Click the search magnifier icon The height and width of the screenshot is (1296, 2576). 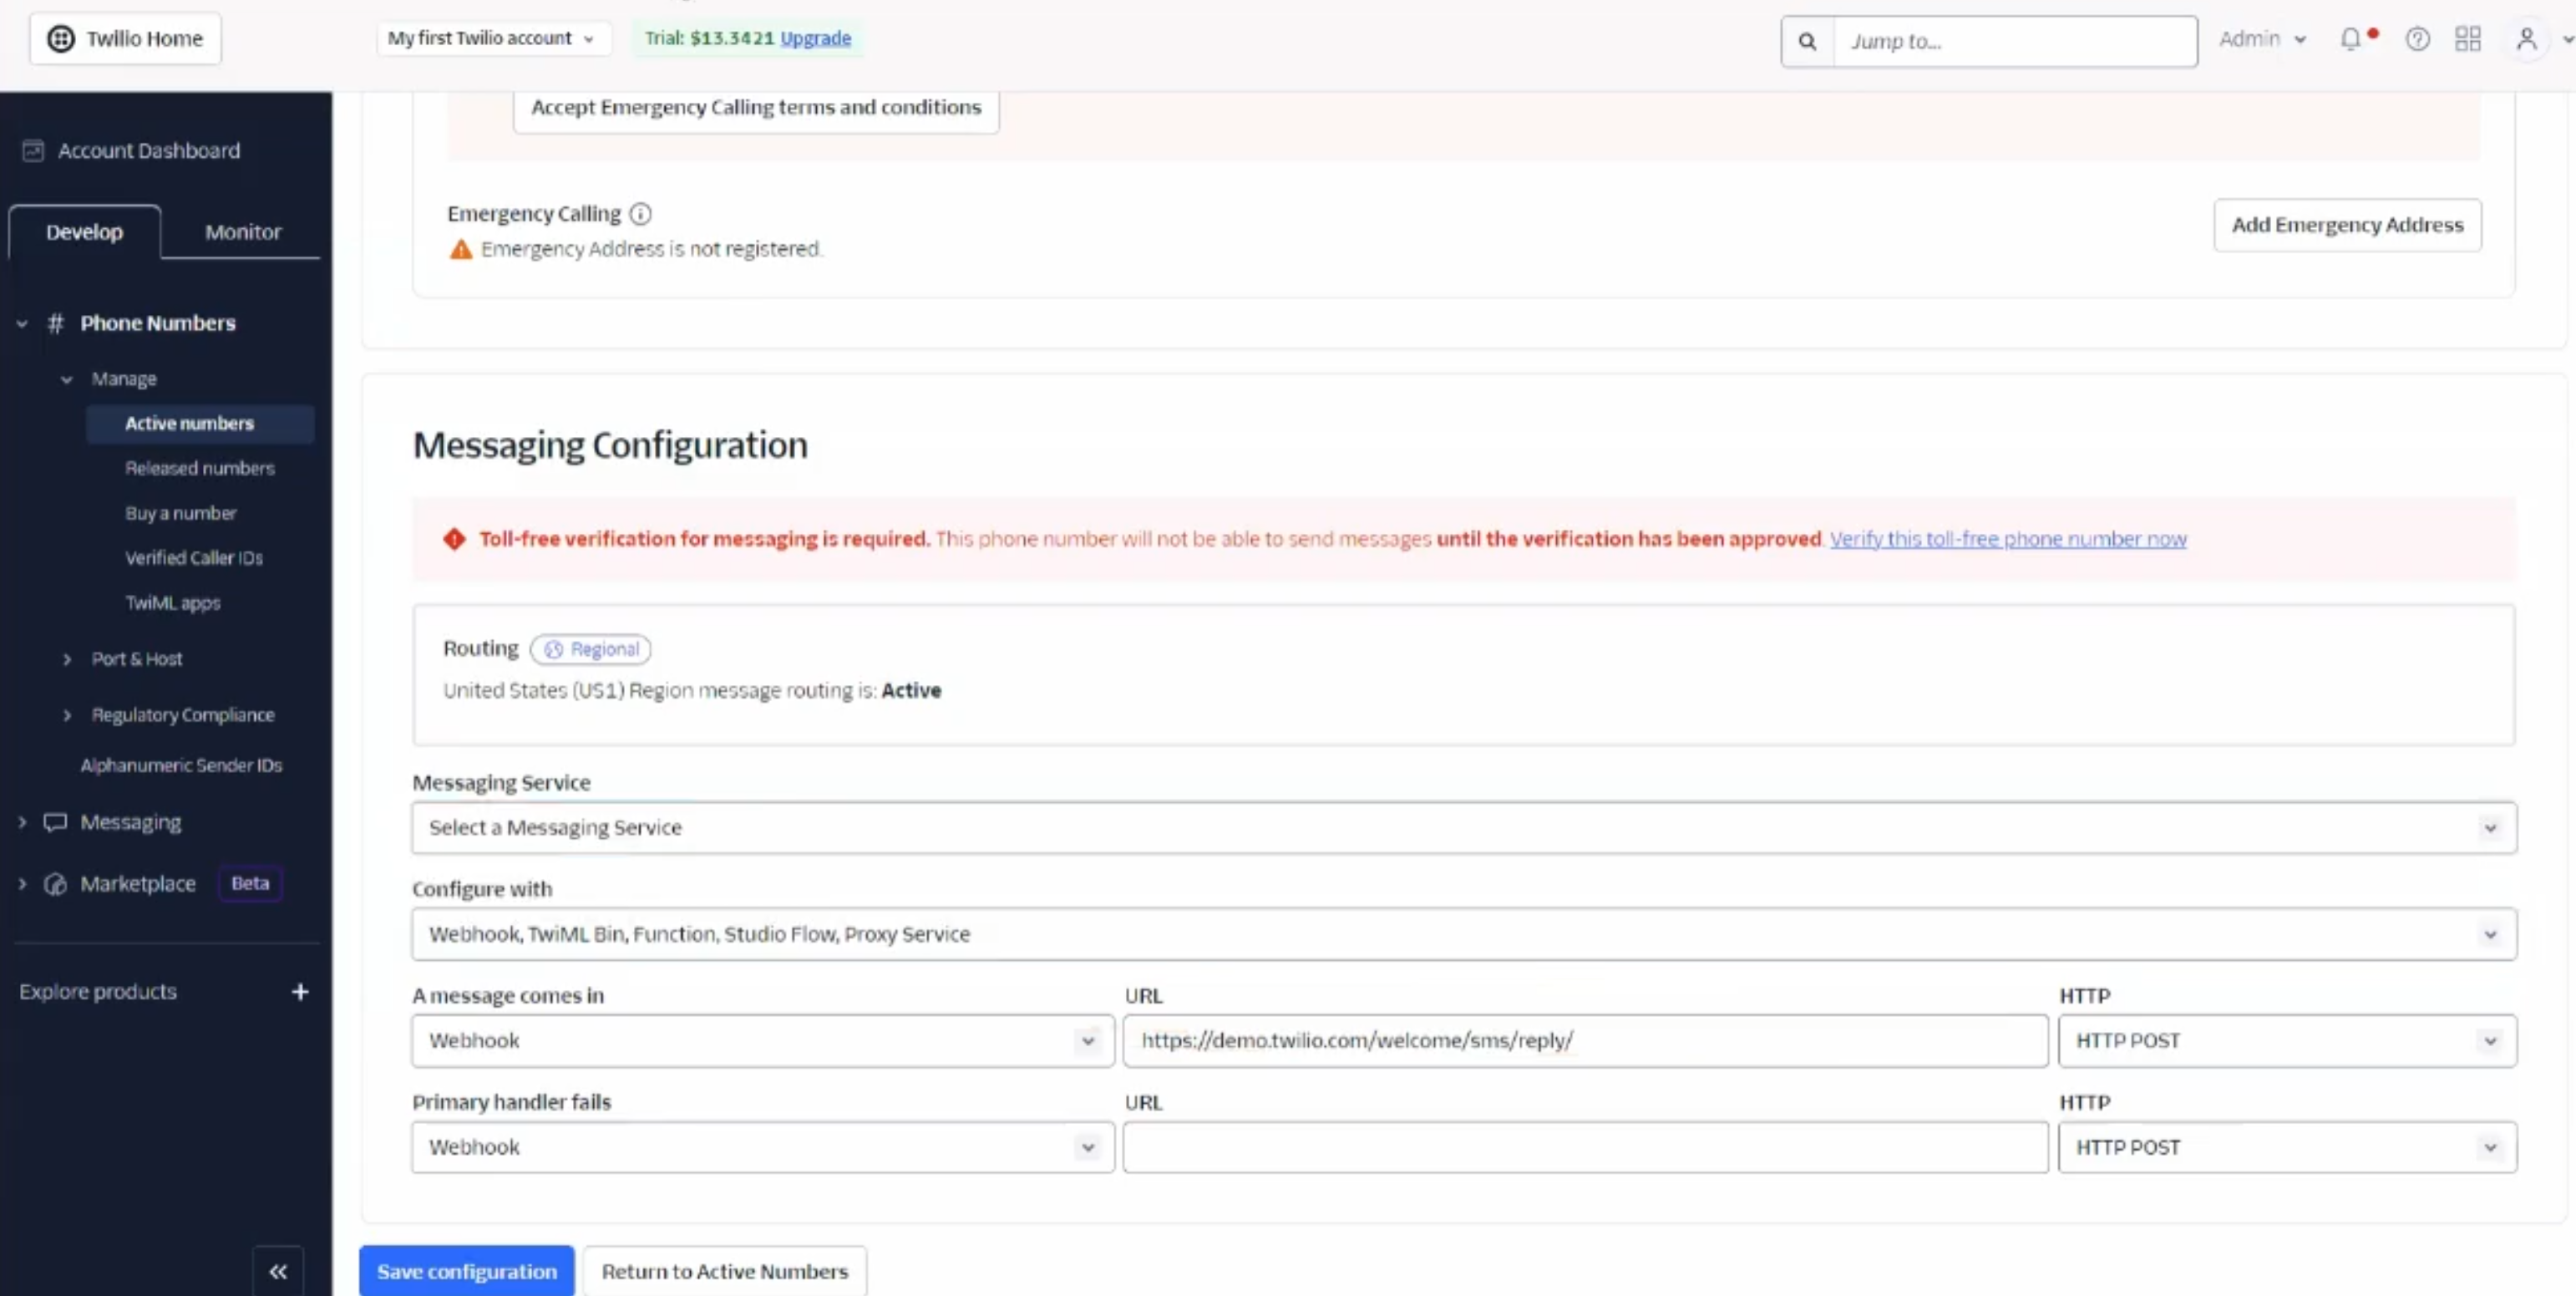point(1807,41)
